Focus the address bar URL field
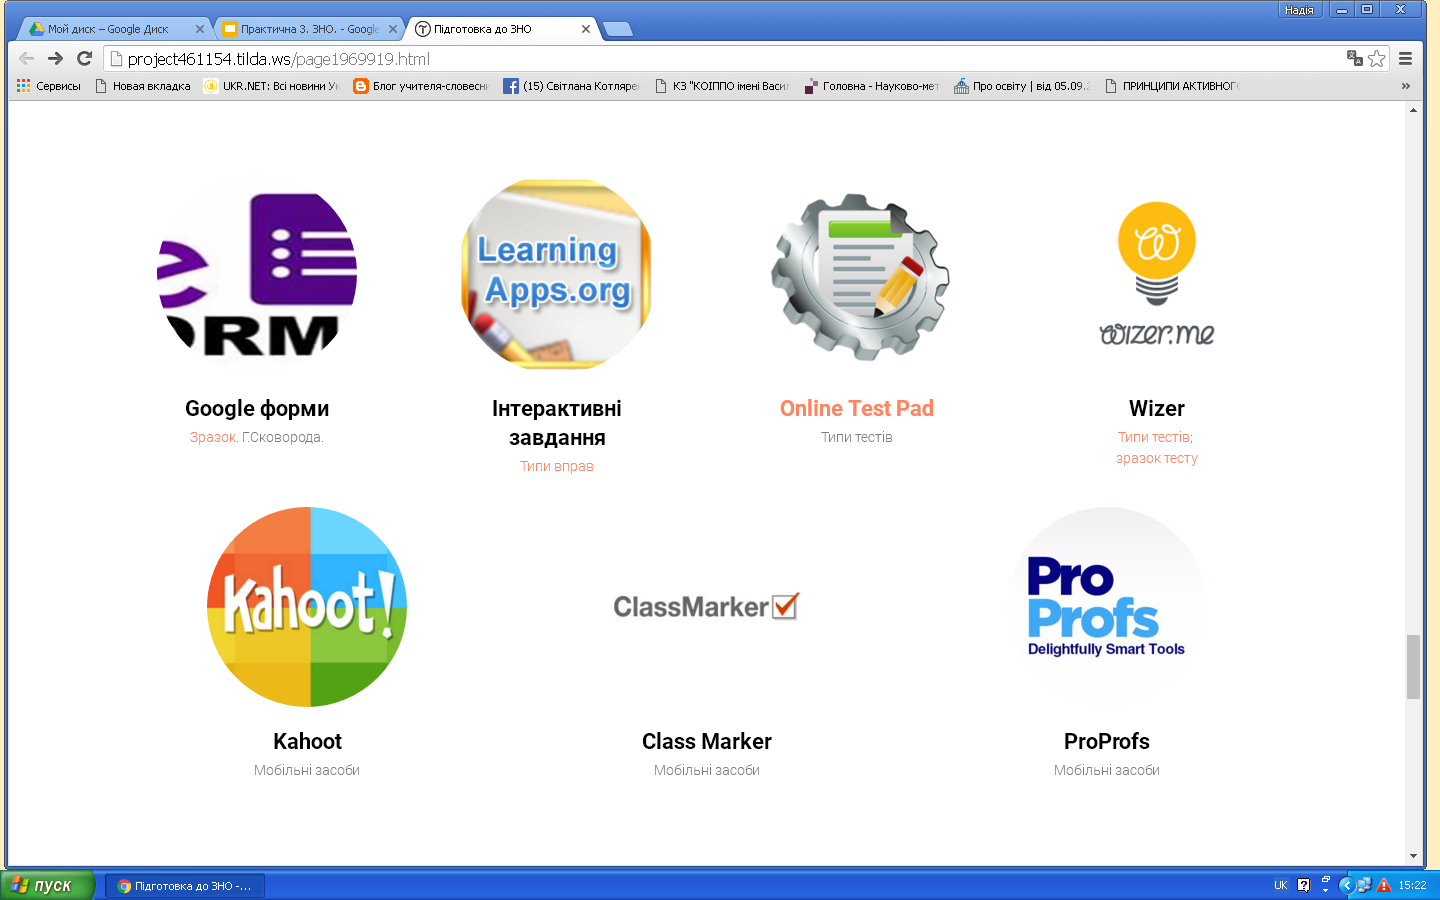The width and height of the screenshot is (1440, 900). click(x=735, y=59)
